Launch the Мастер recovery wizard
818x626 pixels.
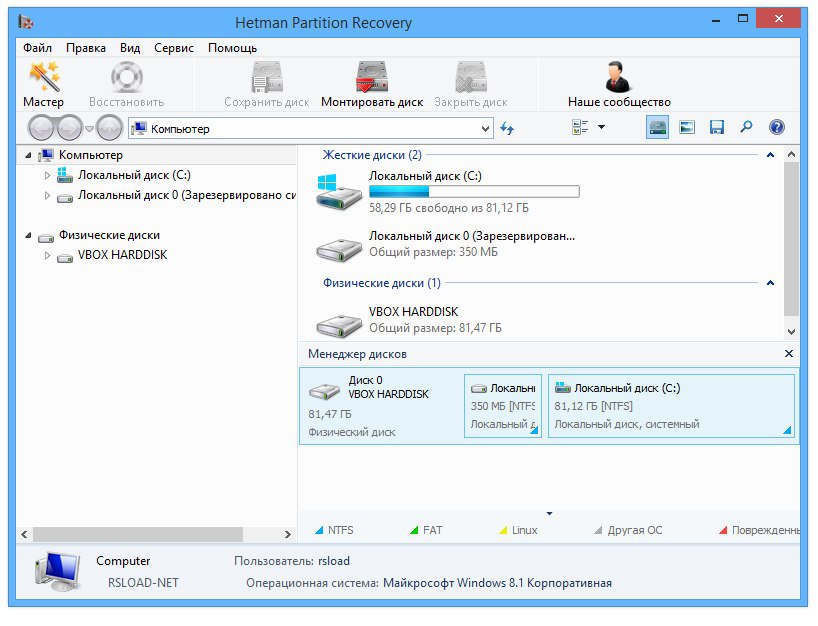click(44, 84)
